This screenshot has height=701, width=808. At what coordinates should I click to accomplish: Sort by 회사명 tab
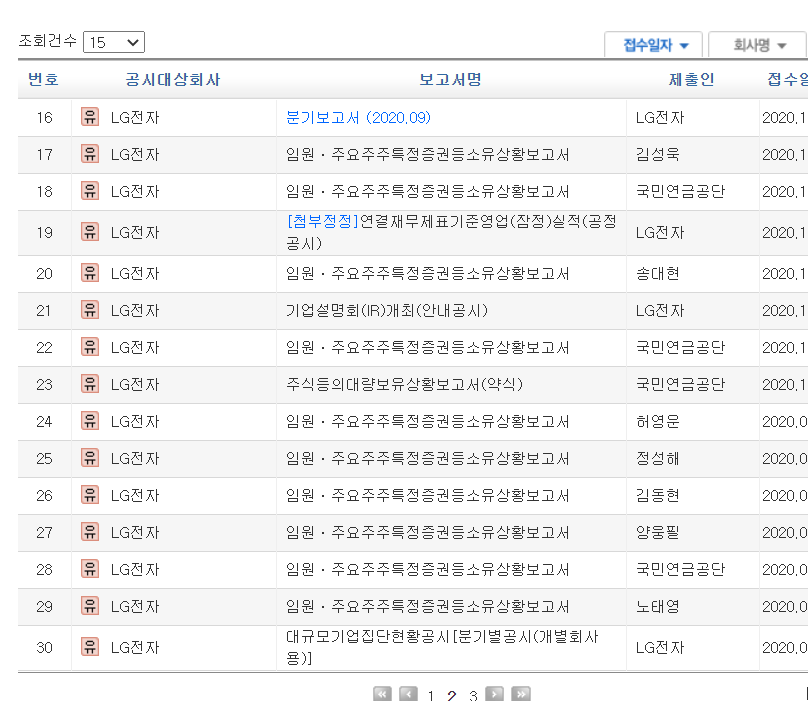coord(758,45)
